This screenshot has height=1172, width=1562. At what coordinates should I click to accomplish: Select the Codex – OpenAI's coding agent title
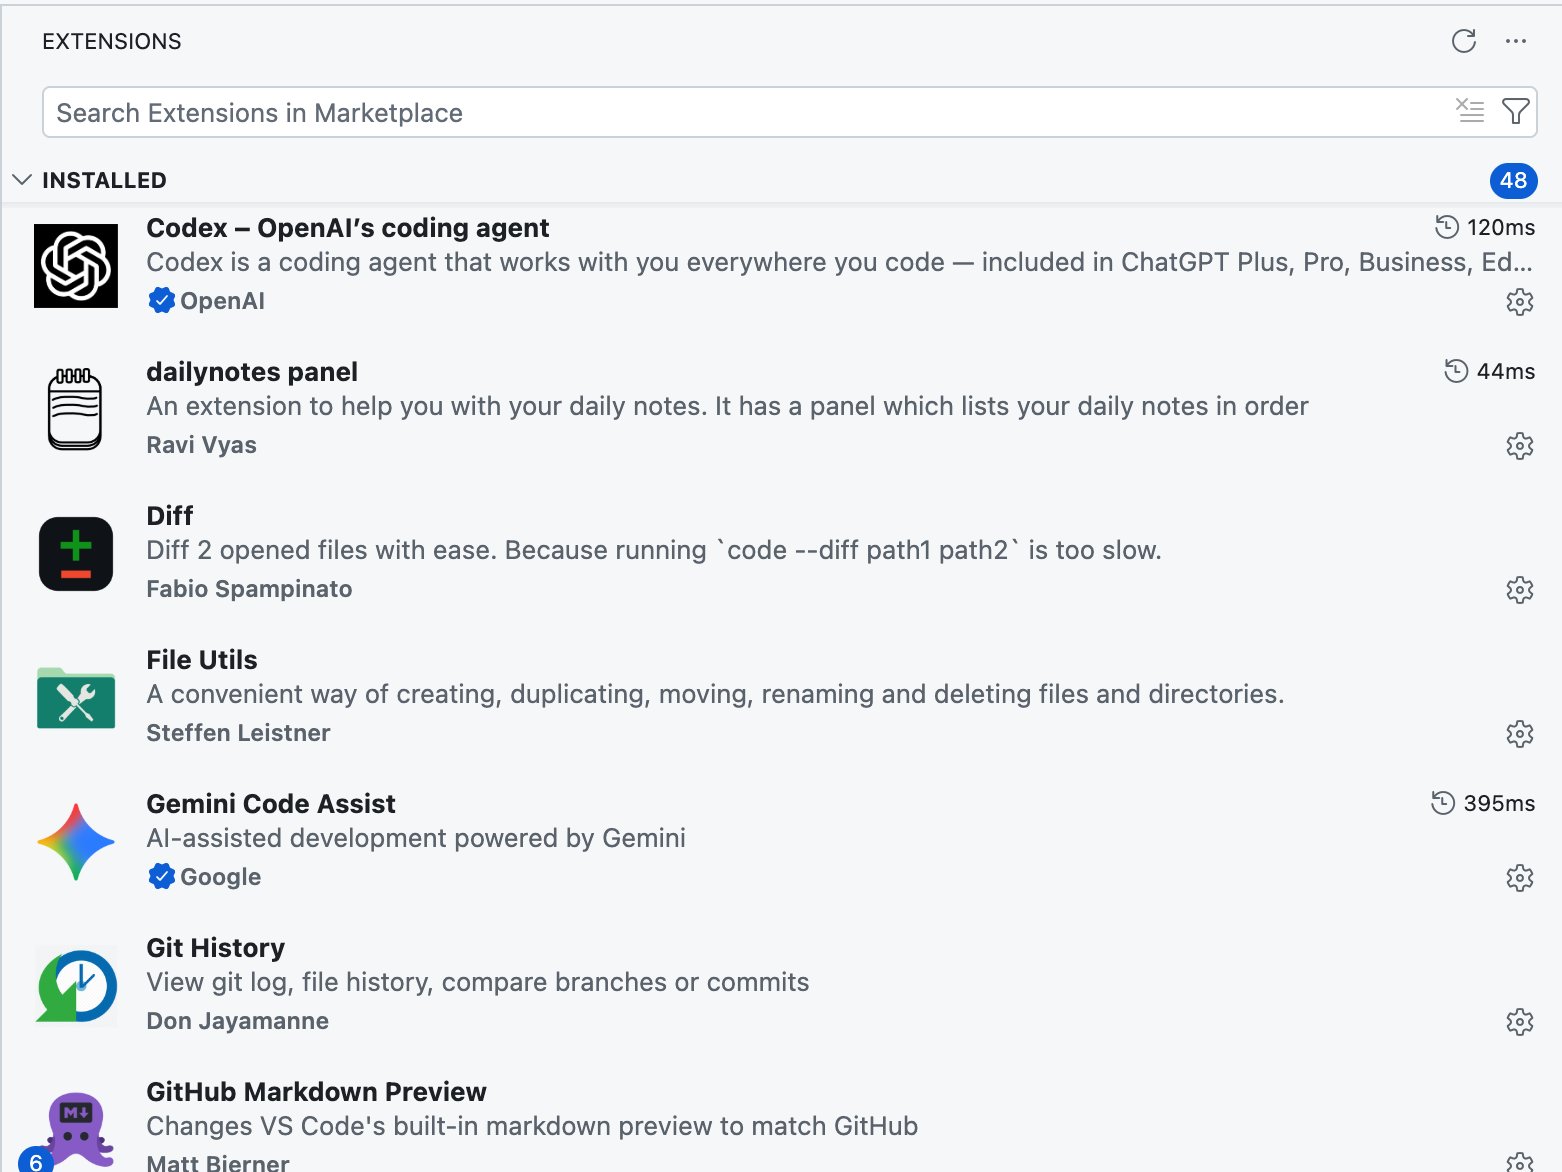[x=348, y=228]
